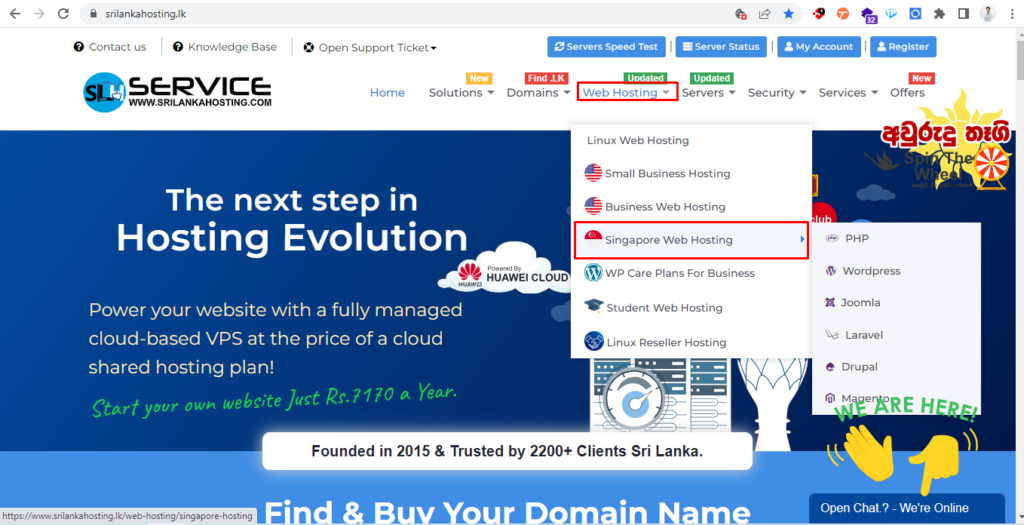The image size is (1024, 525).
Task: Expand the Domains dropdown menu
Action: [539, 93]
